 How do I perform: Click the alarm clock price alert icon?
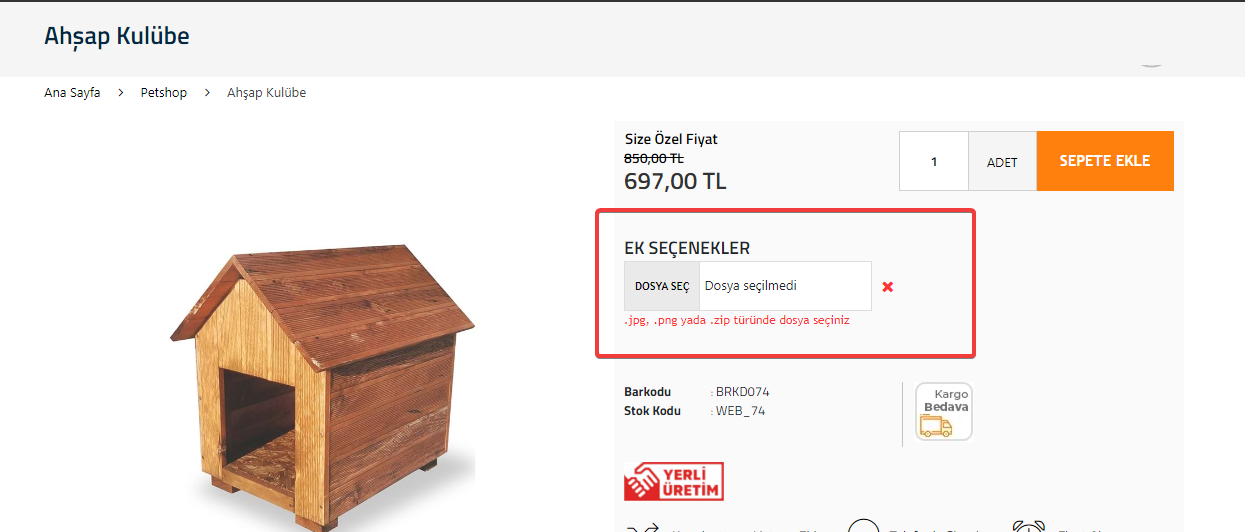coord(1029,526)
